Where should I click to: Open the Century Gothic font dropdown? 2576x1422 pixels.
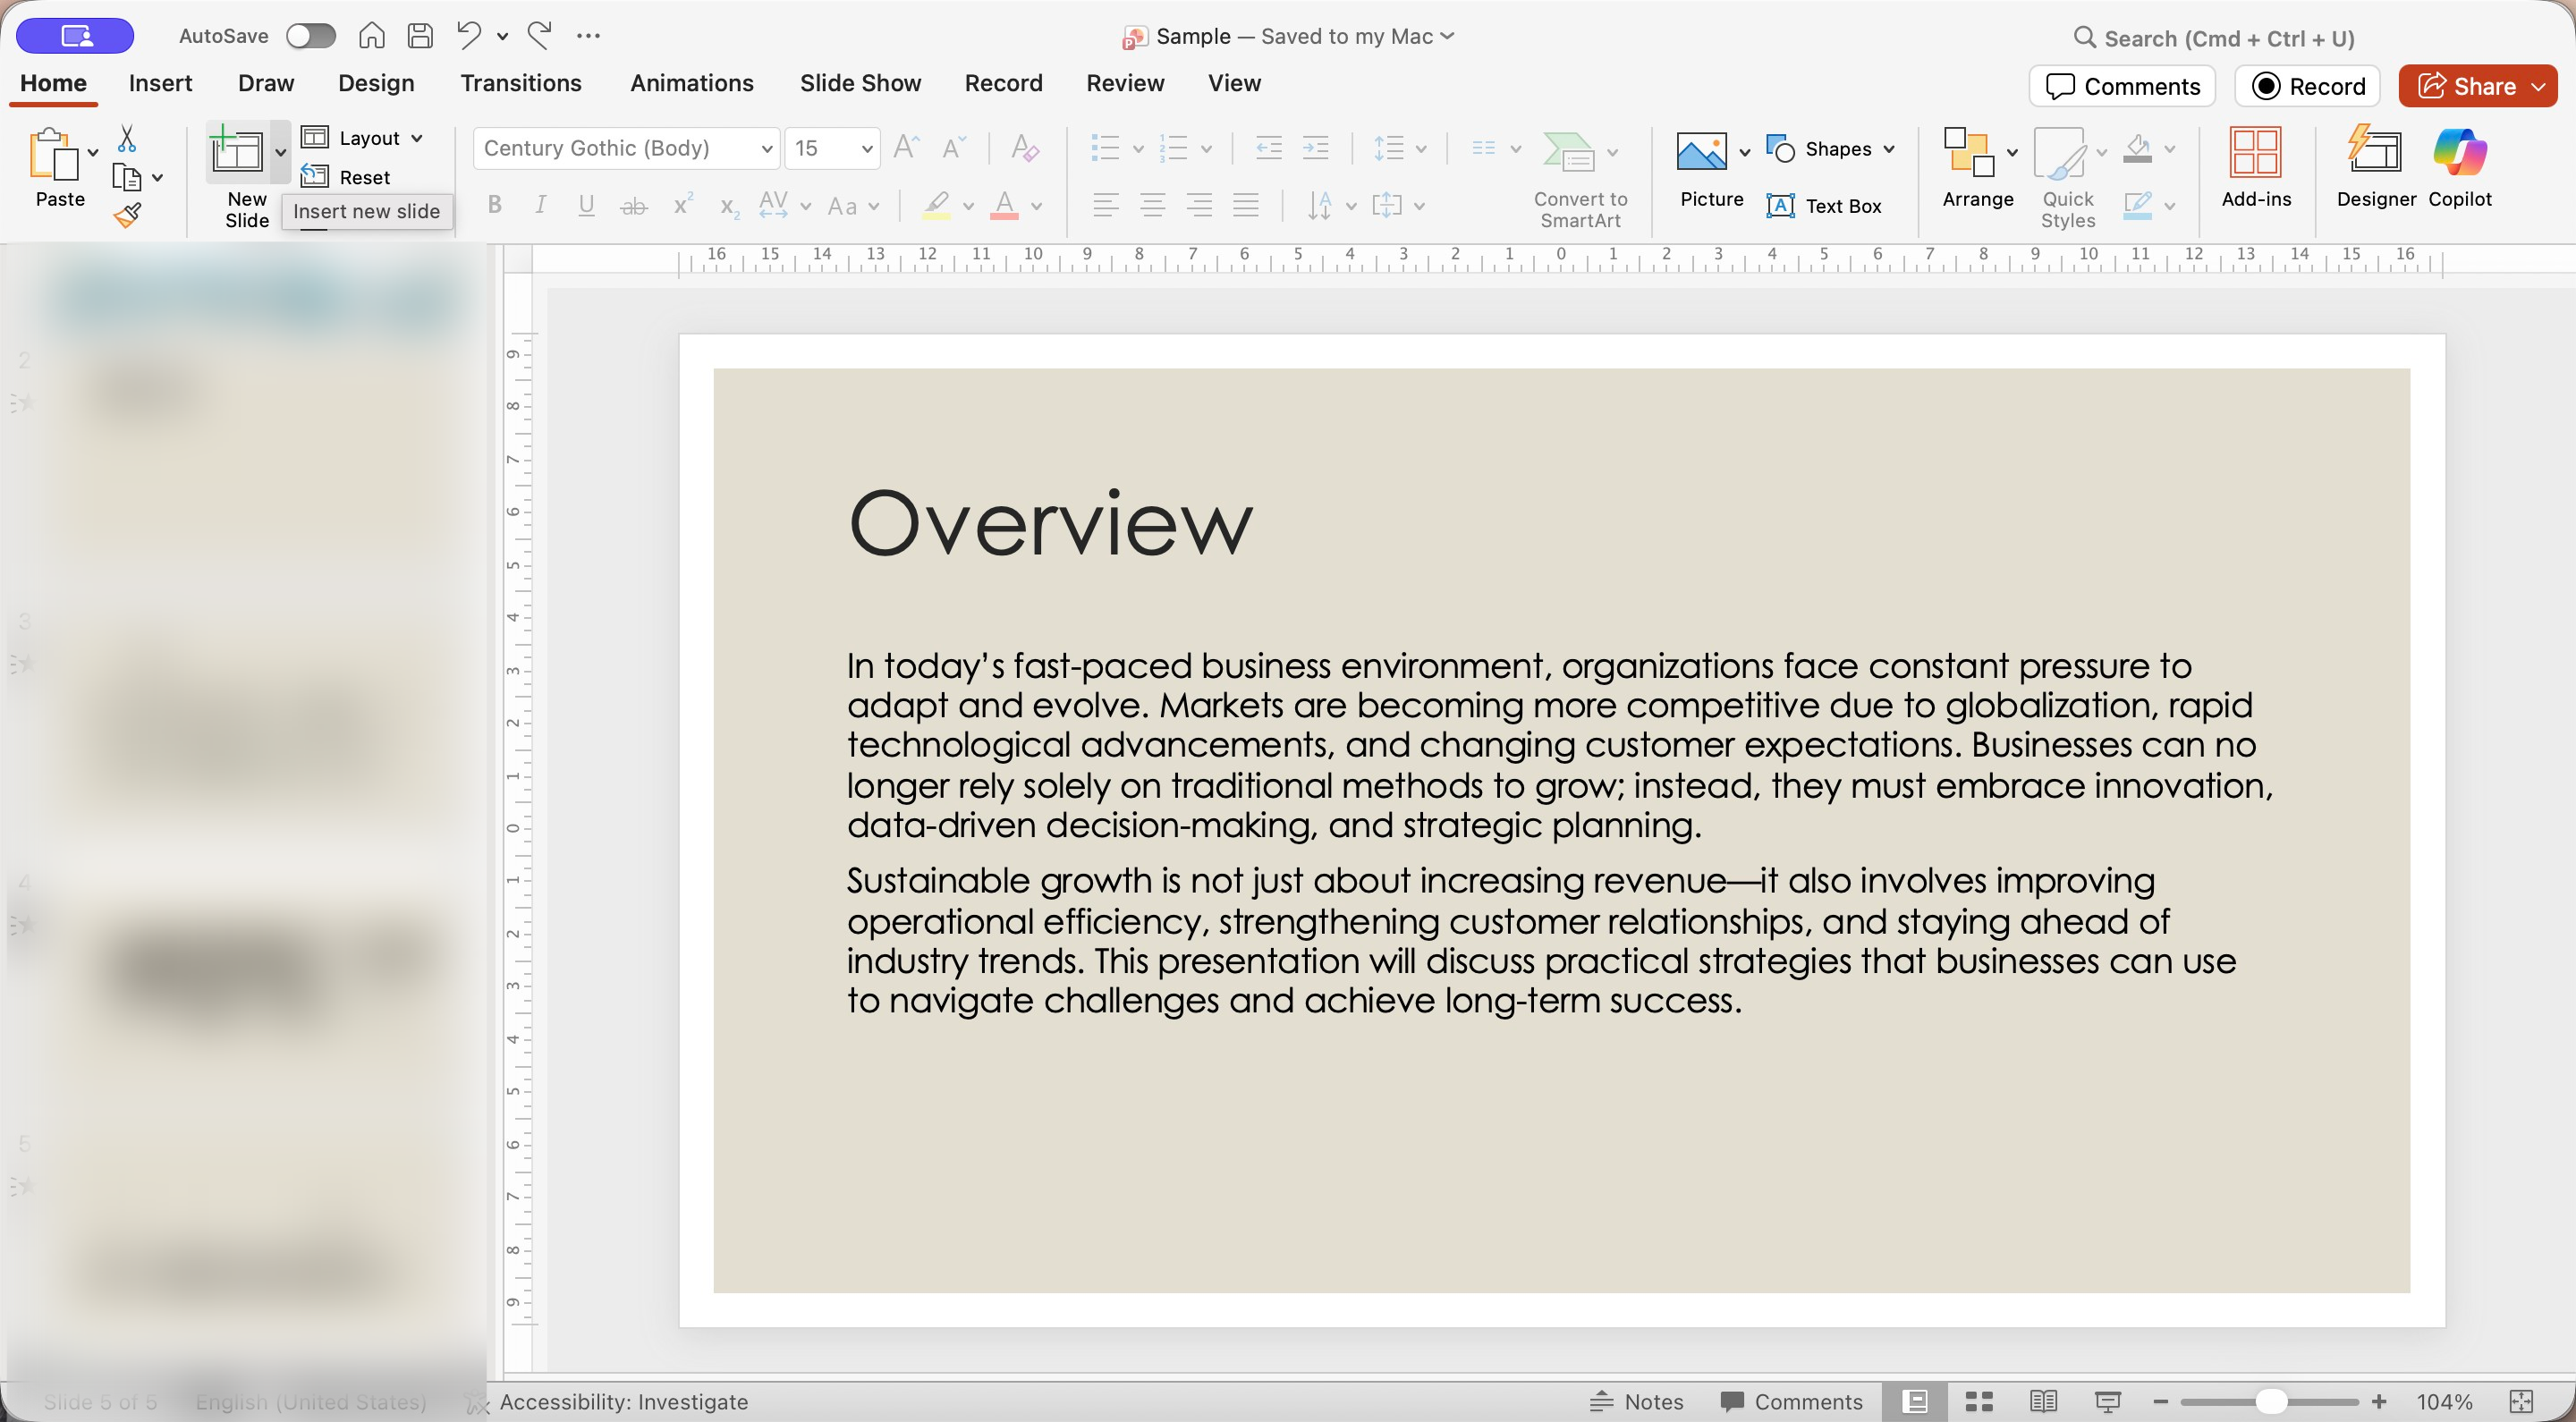pos(766,149)
